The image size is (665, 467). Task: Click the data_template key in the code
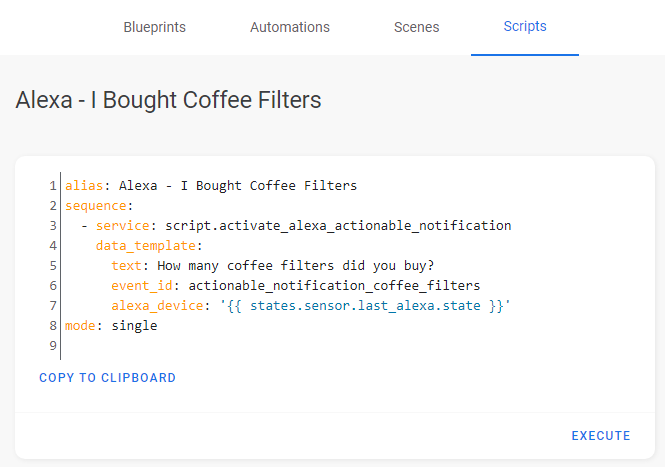(x=145, y=246)
